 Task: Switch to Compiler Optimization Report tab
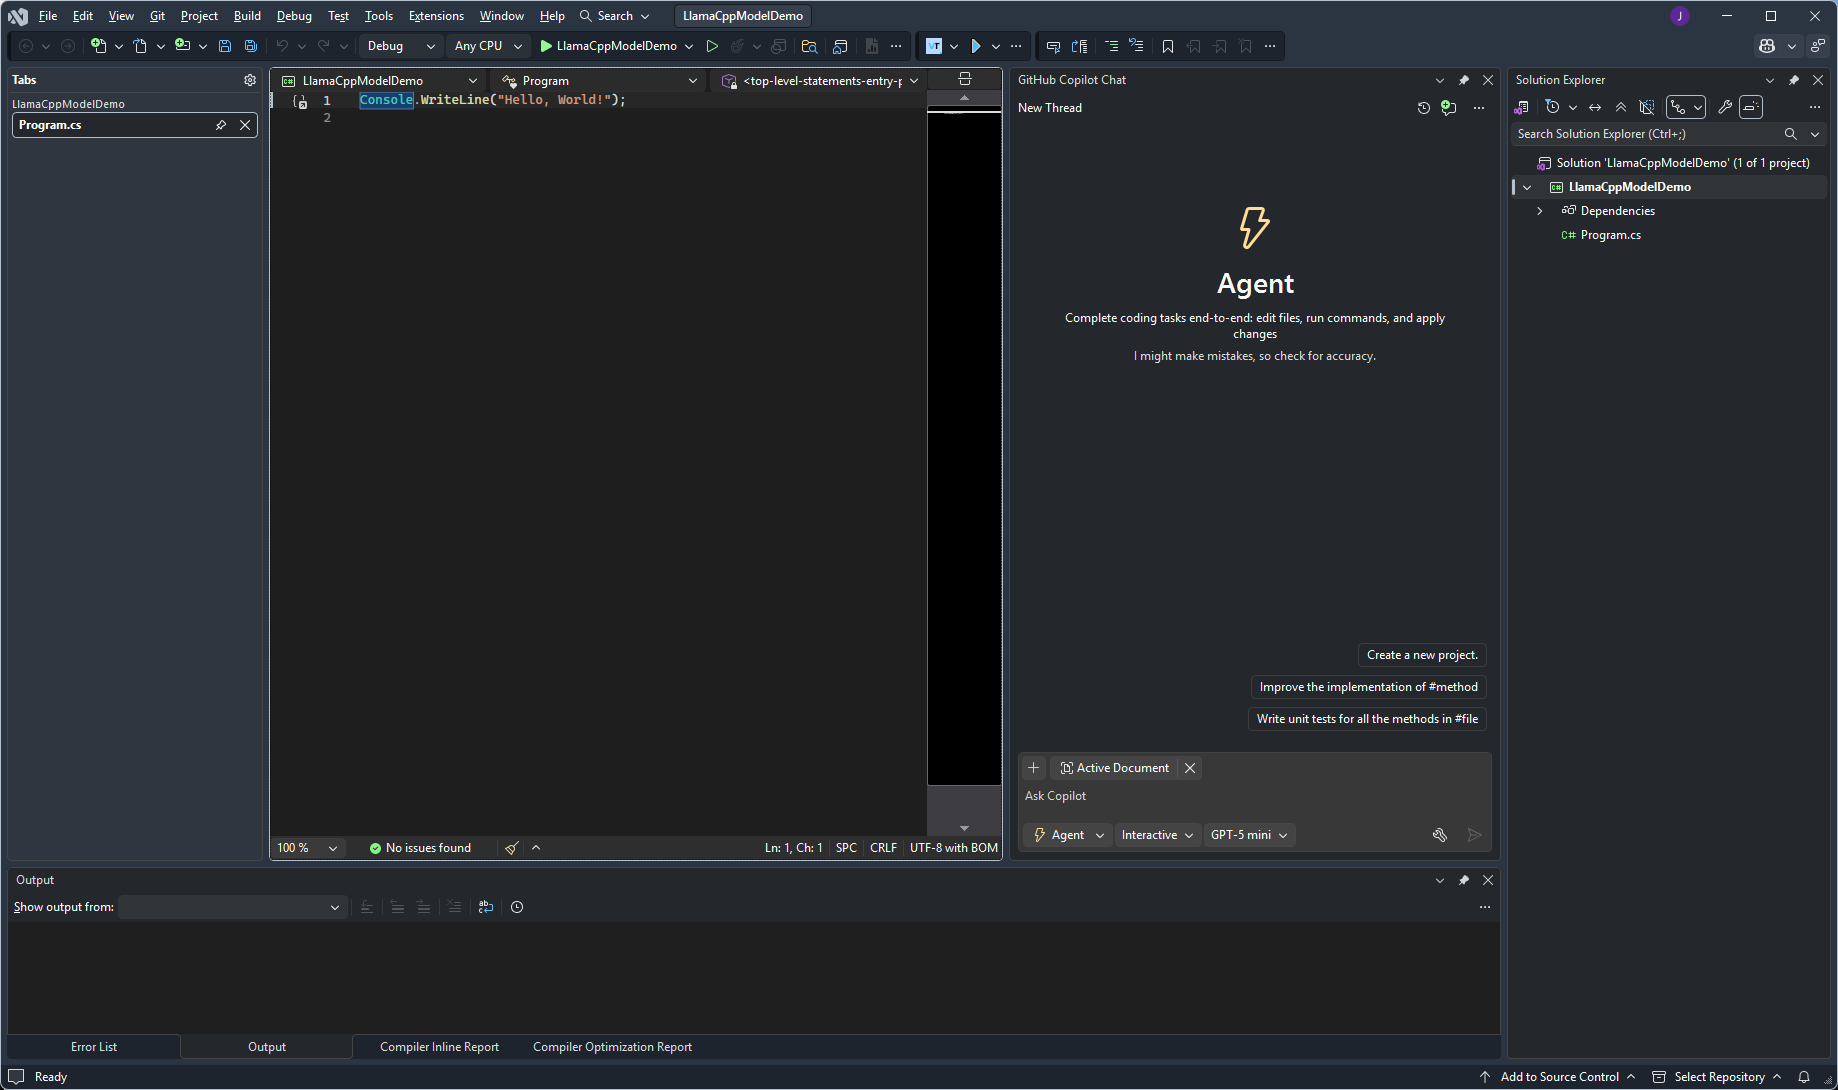point(612,1047)
